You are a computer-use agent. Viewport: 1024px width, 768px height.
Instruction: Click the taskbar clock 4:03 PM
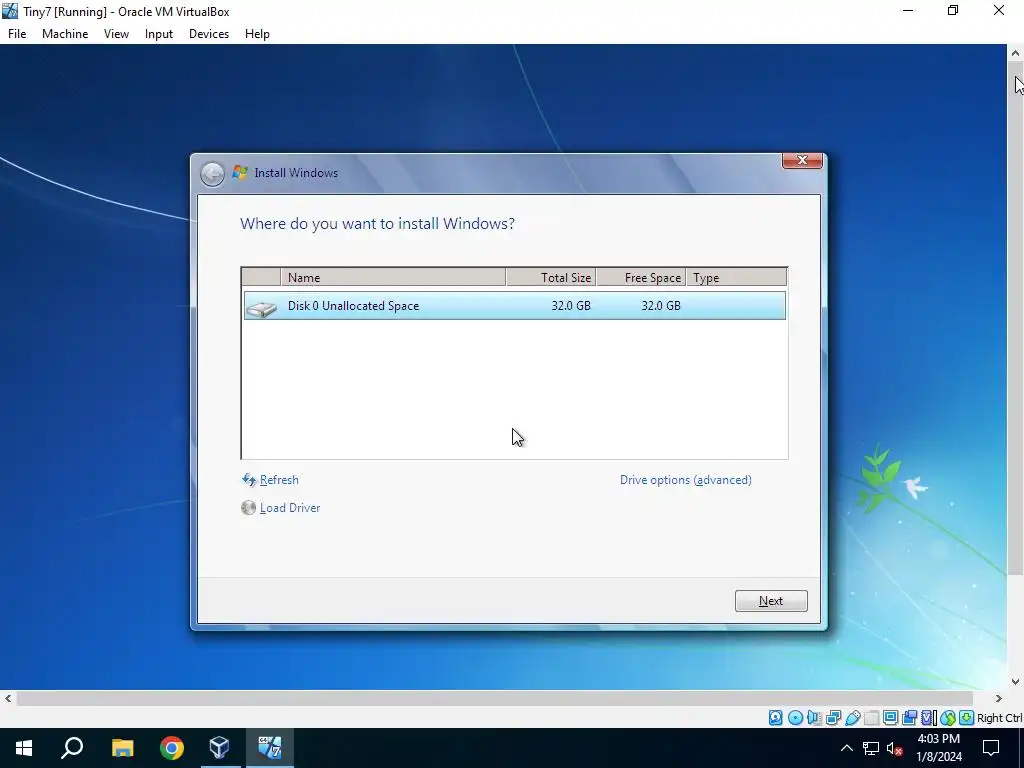[x=938, y=739]
